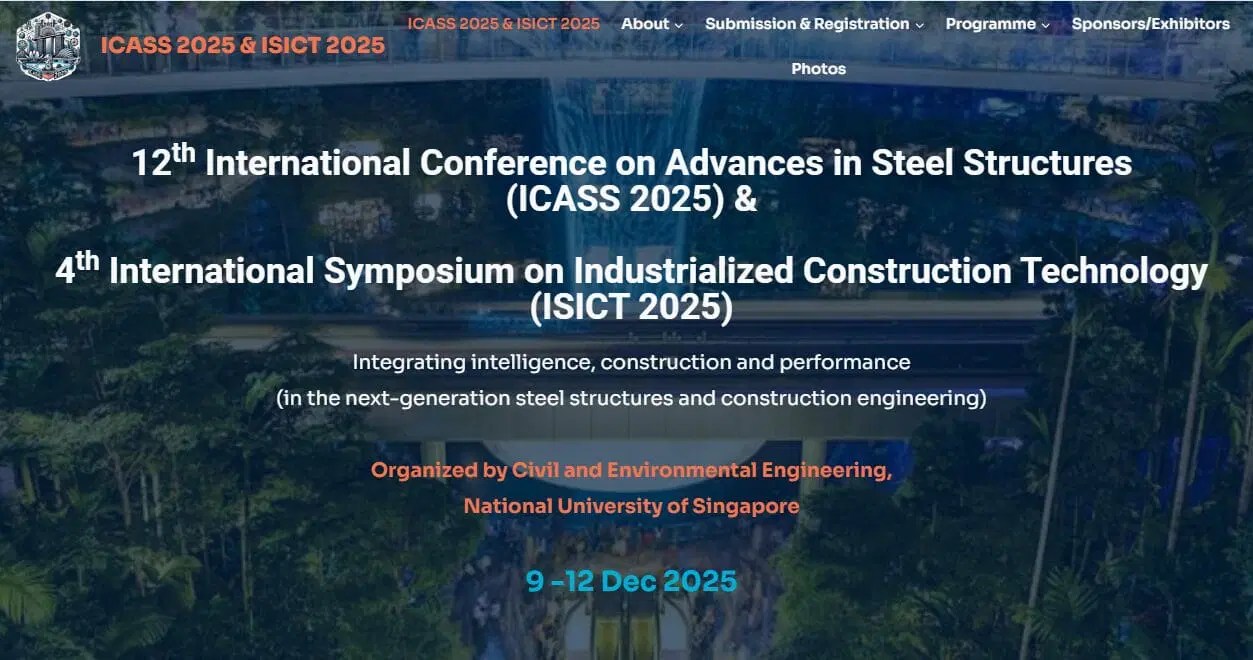Open the About menu
Screen dimensions: 1253x660
pos(645,23)
